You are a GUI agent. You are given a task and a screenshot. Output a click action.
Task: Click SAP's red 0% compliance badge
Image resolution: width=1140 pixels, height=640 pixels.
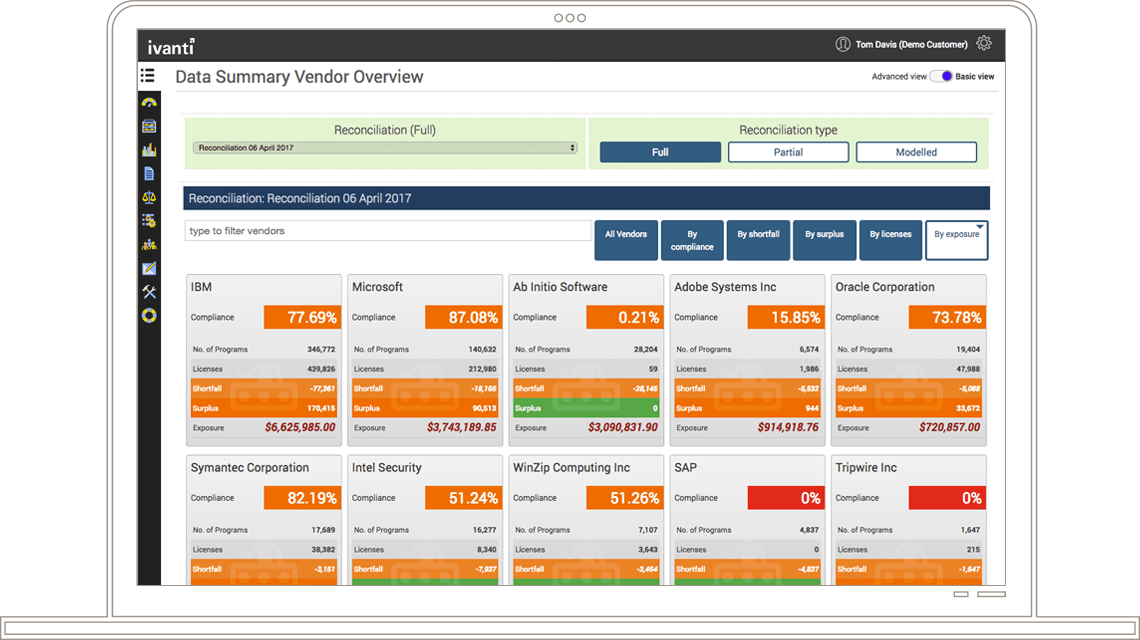coord(786,498)
